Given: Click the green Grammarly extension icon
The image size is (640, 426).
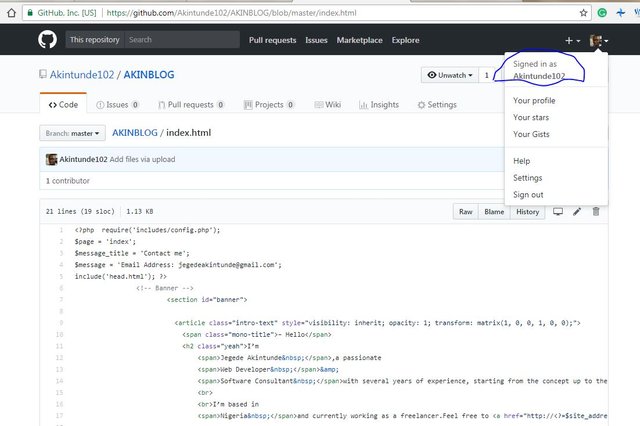Looking at the screenshot, I should tap(602, 13).
